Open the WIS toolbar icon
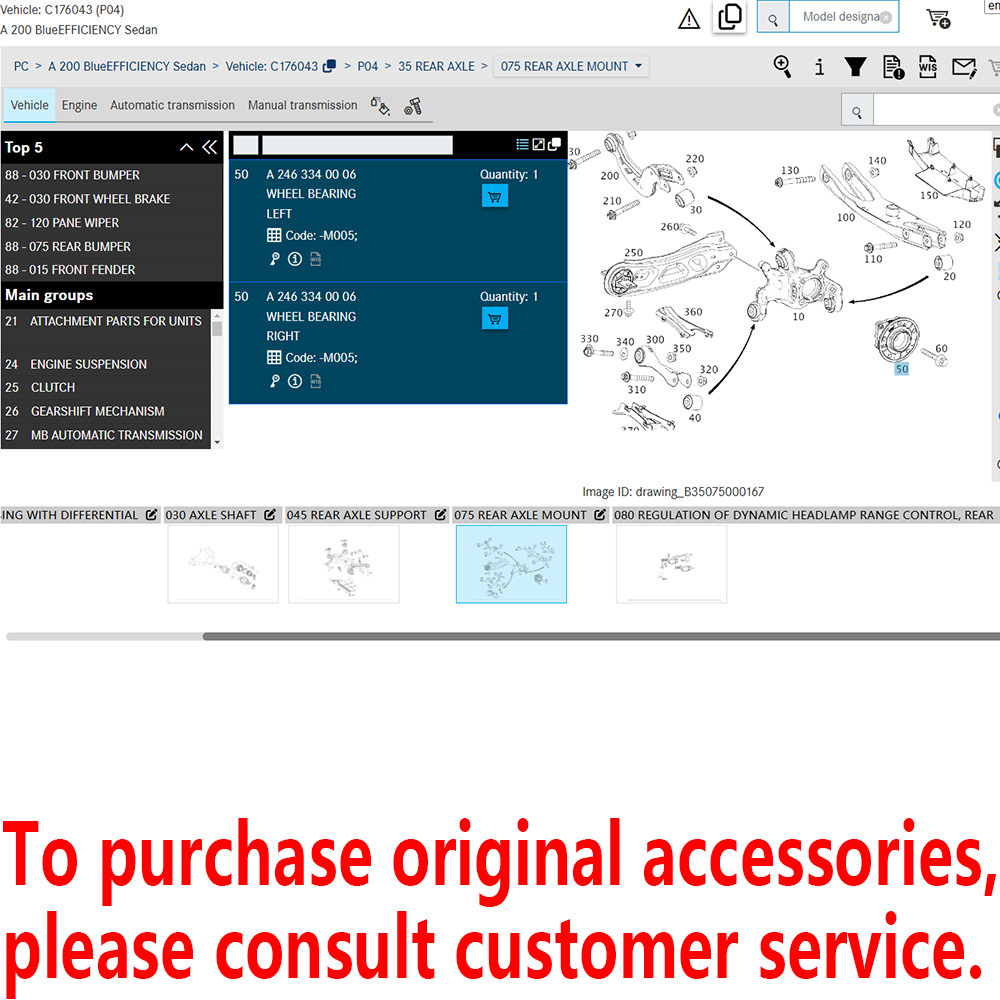1000x1000 pixels. click(x=928, y=66)
